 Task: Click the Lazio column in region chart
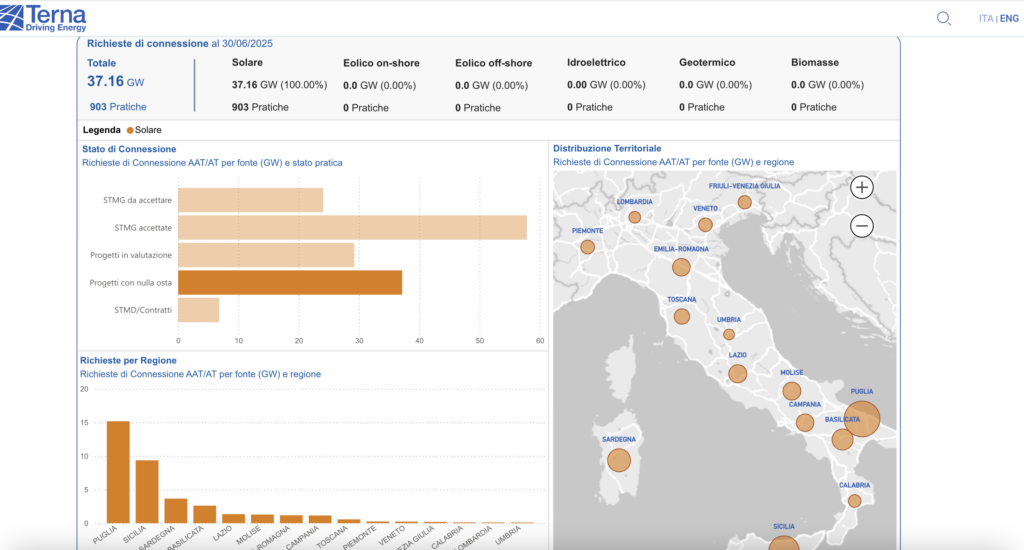point(233,519)
